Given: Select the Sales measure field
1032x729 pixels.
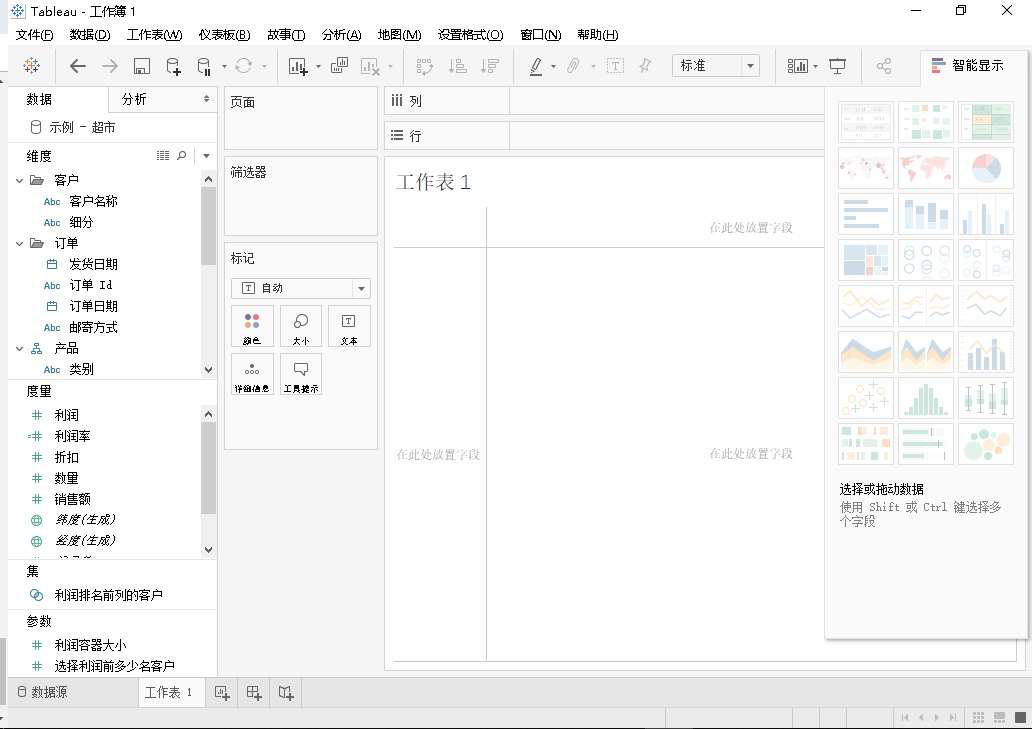Looking at the screenshot, I should coord(72,499).
